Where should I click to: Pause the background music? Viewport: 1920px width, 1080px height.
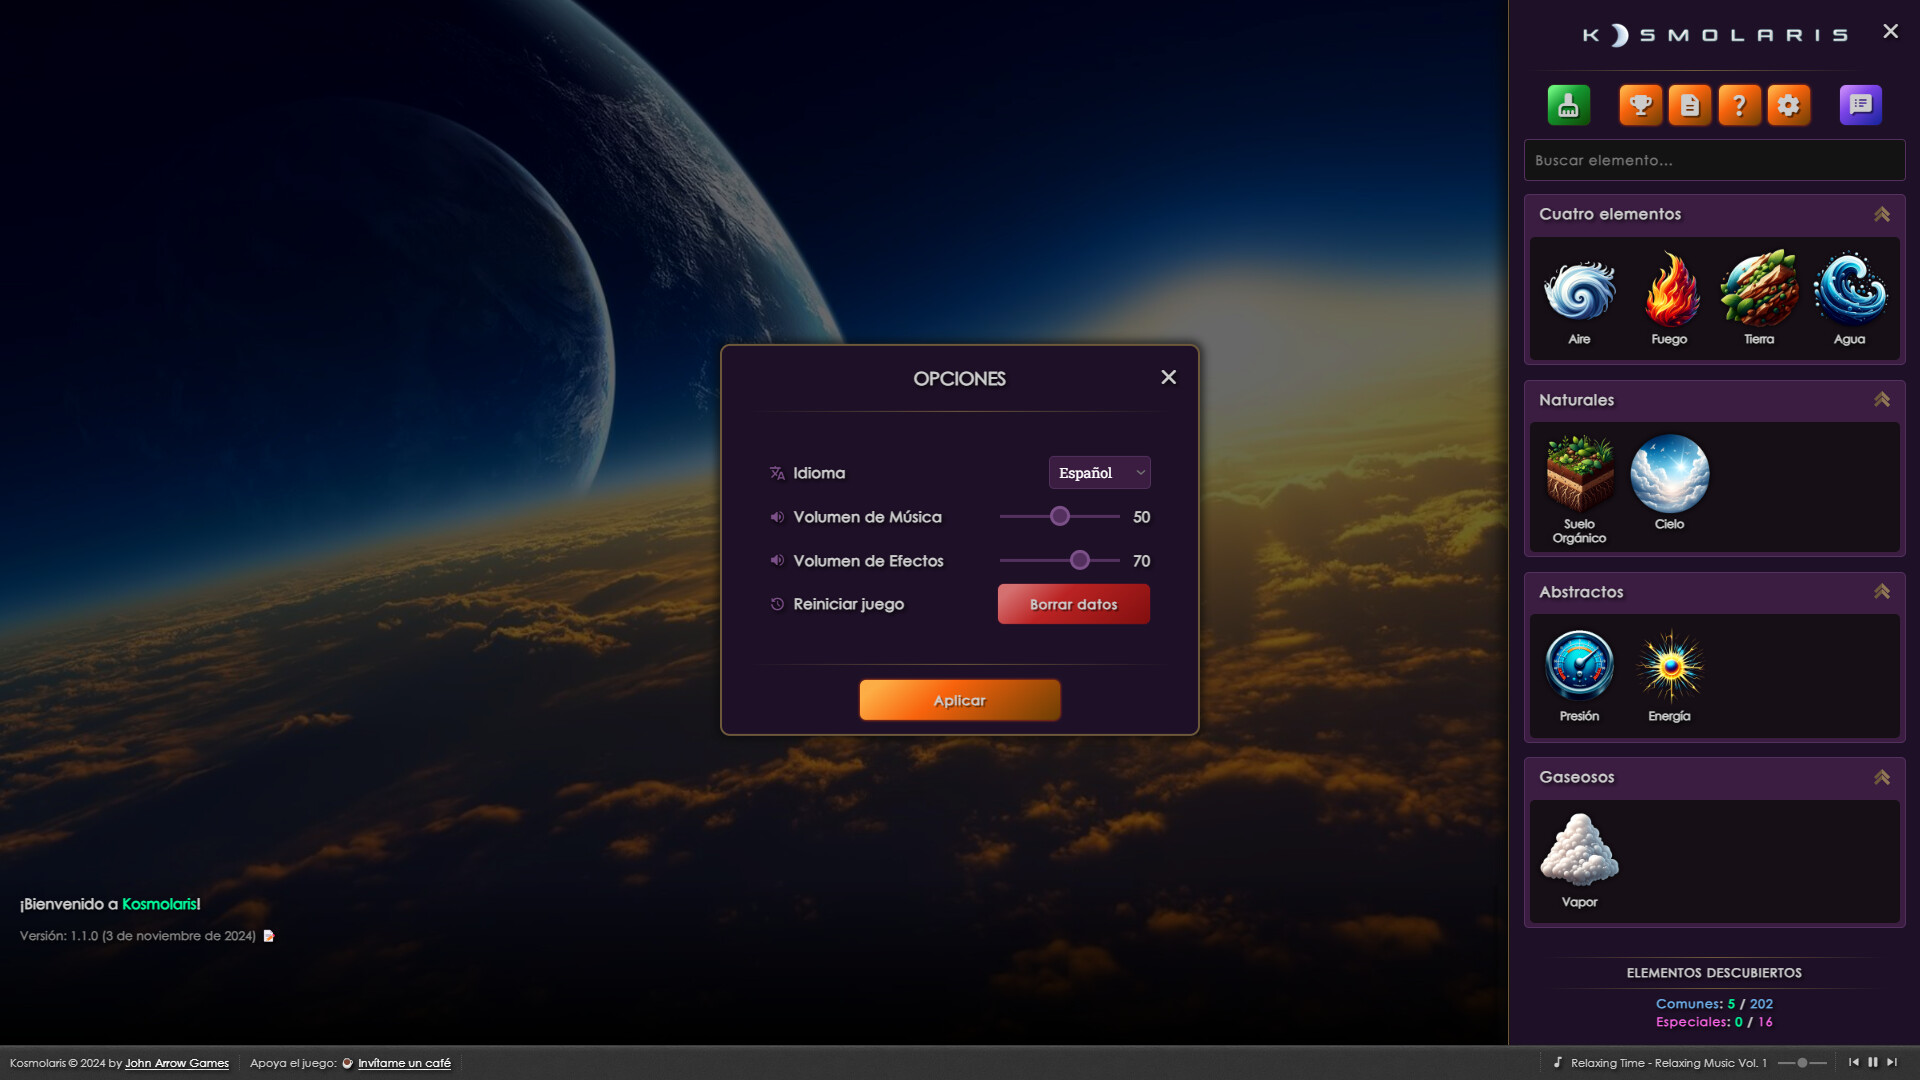[1872, 1062]
